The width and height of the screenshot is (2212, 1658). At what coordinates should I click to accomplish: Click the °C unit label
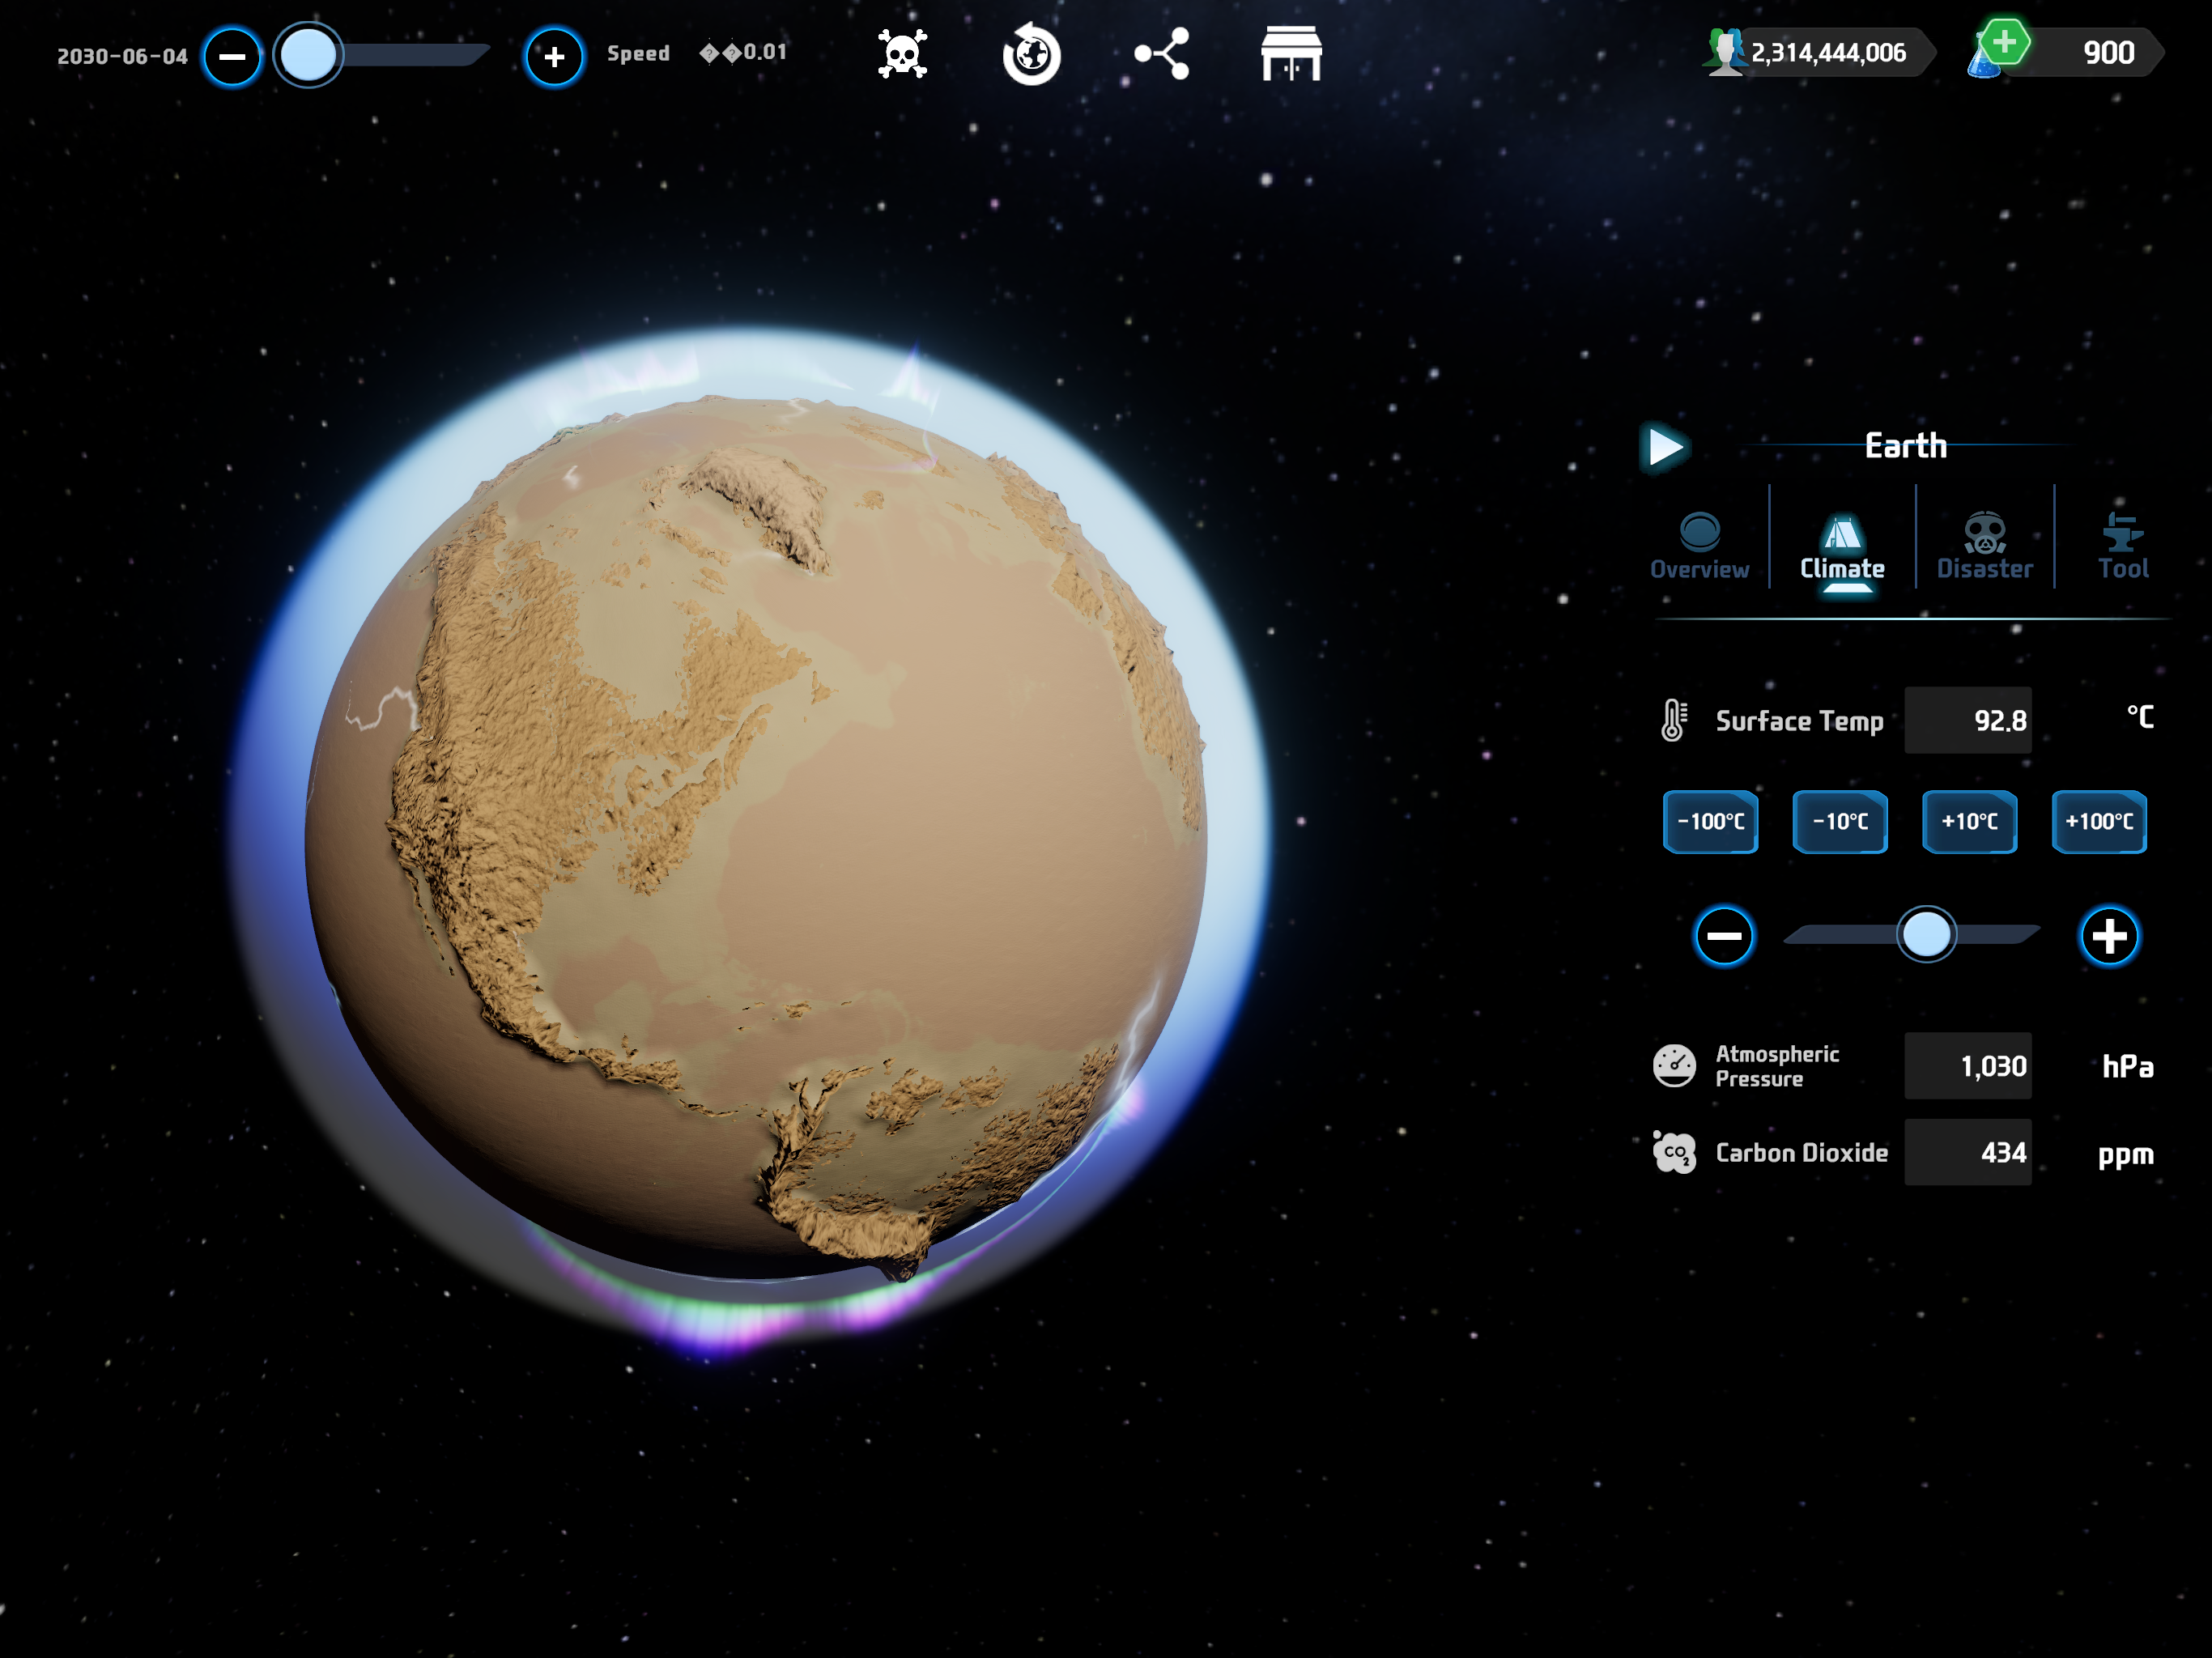coord(2139,717)
